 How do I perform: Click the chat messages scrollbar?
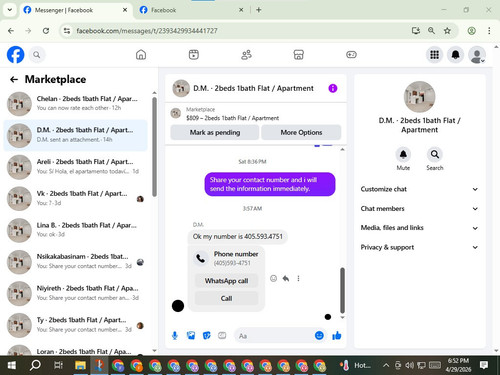[342, 290]
